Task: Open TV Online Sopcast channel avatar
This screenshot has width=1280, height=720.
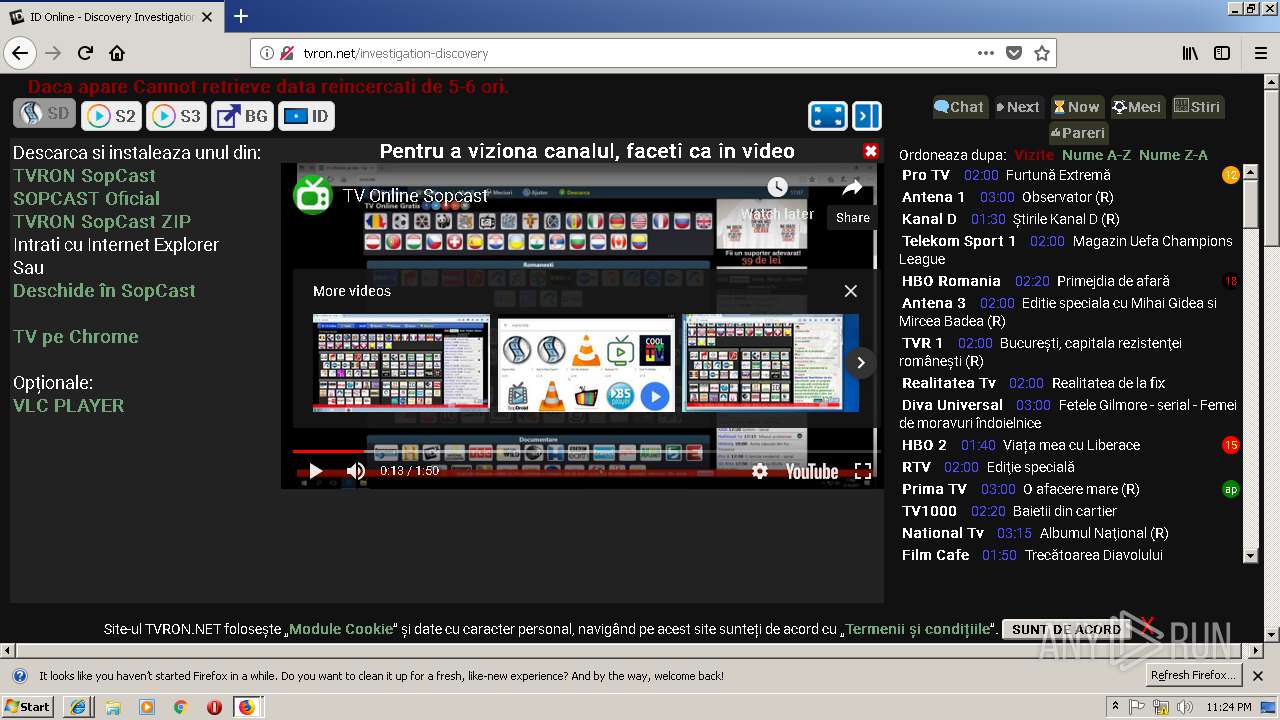Action: [x=313, y=195]
